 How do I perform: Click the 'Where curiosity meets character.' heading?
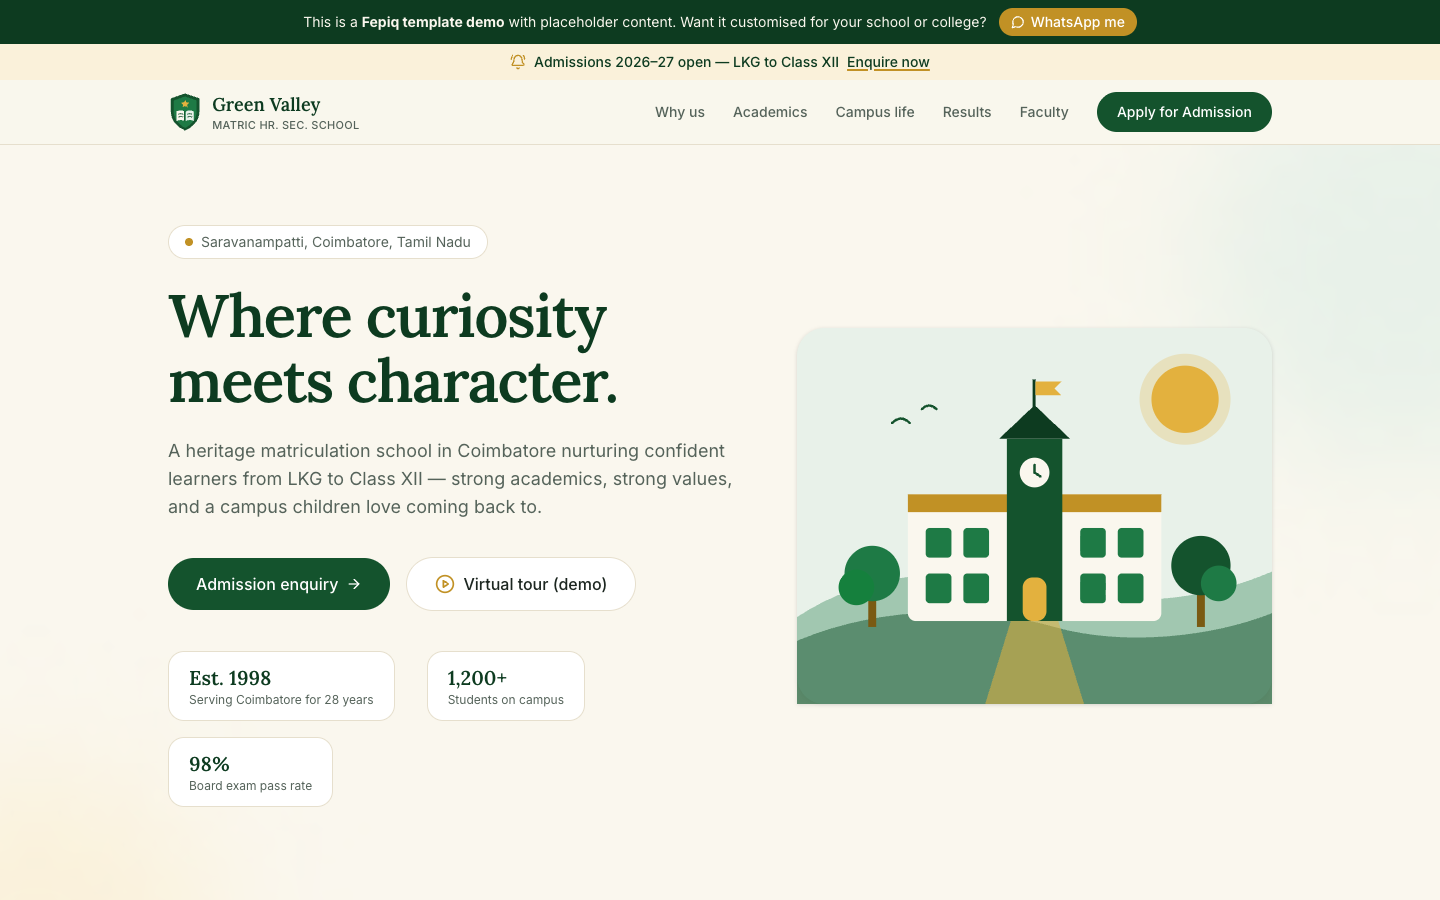pos(393,349)
